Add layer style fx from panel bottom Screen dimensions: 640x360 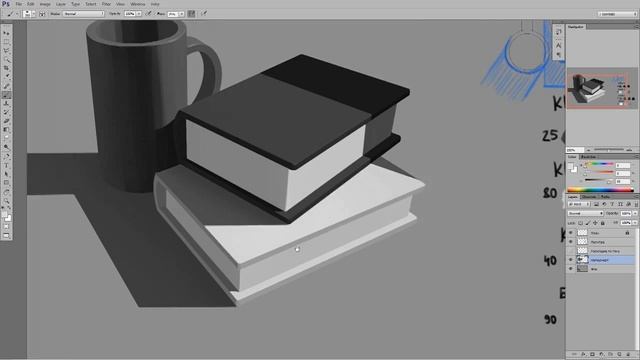coord(583,354)
